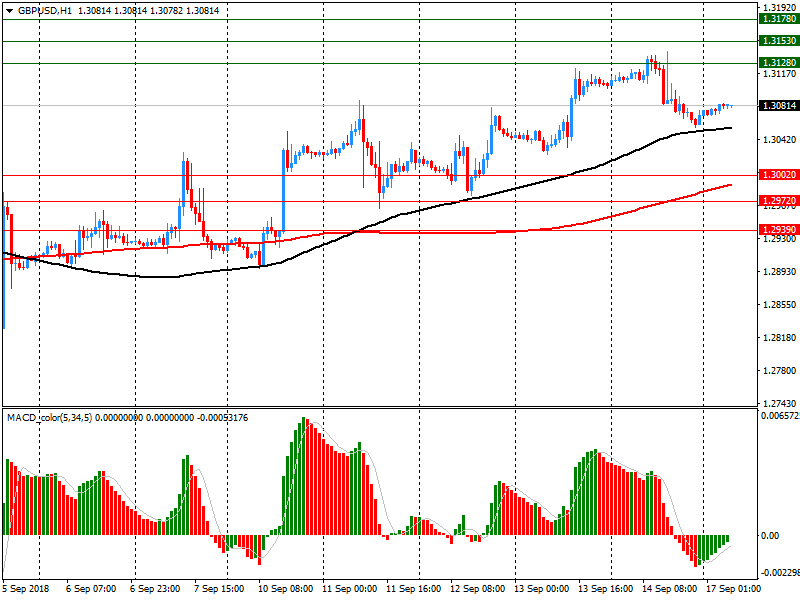Click the 14 Sep 08:00 time label
Screen dimensions: 800x600
(669, 589)
